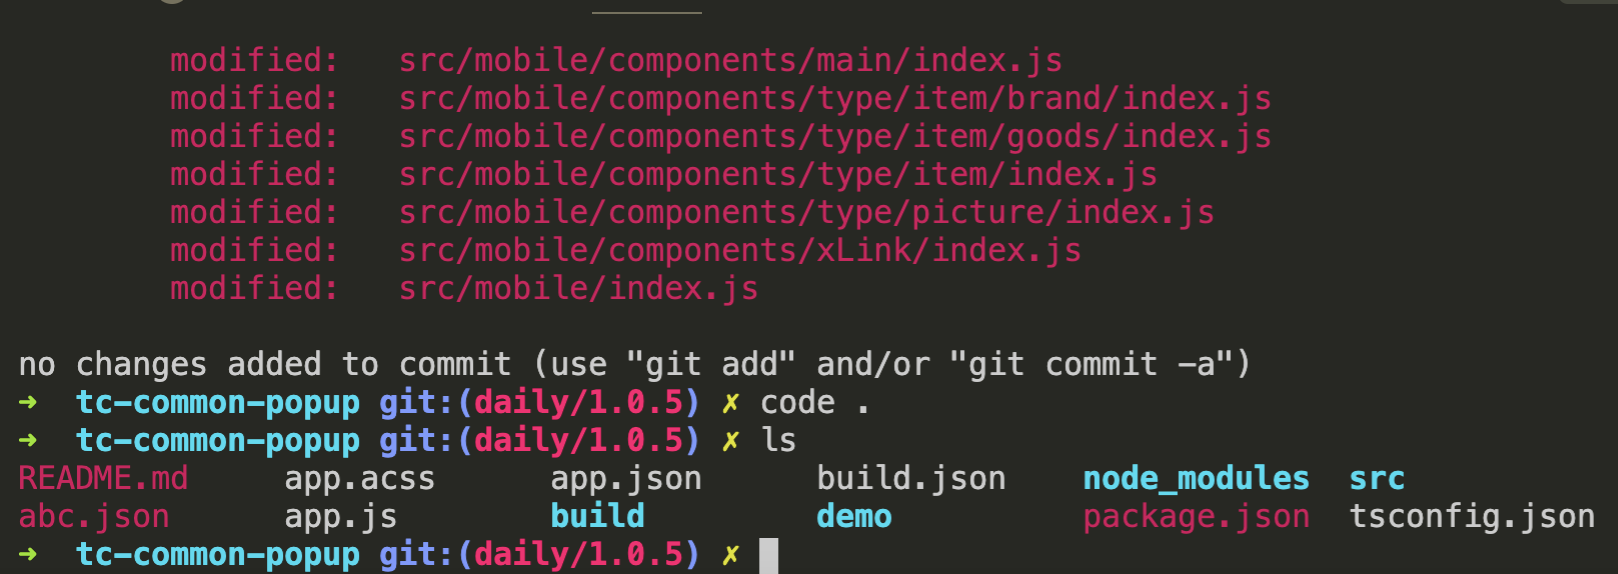Click the path src/mobile/components/type/picture/index.js
The width and height of the screenshot is (1618, 574).
[x=806, y=213]
